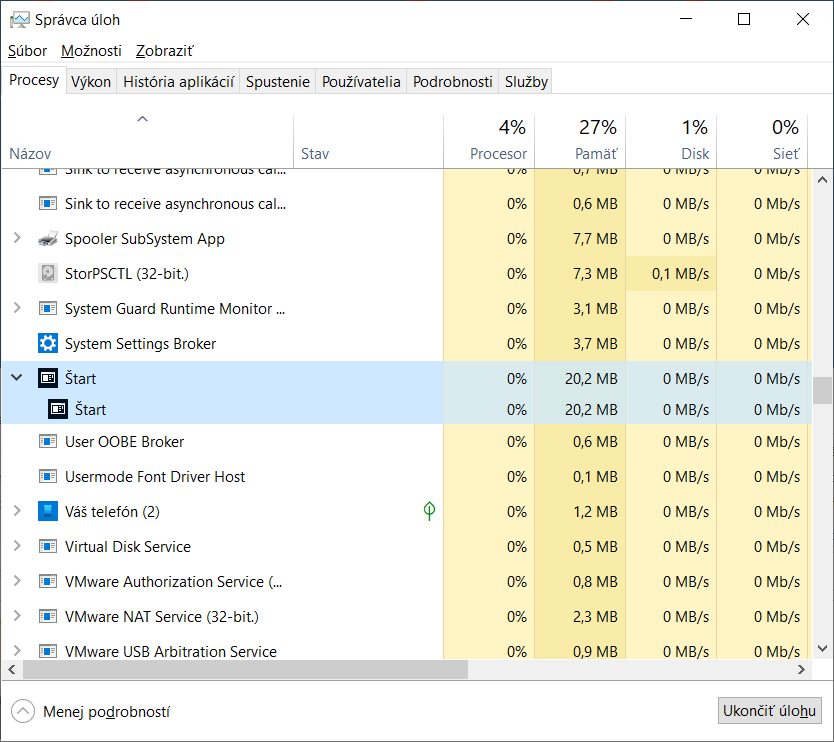This screenshot has width=834, height=742.
Task: Switch to the Výkon tab
Action: coord(90,82)
